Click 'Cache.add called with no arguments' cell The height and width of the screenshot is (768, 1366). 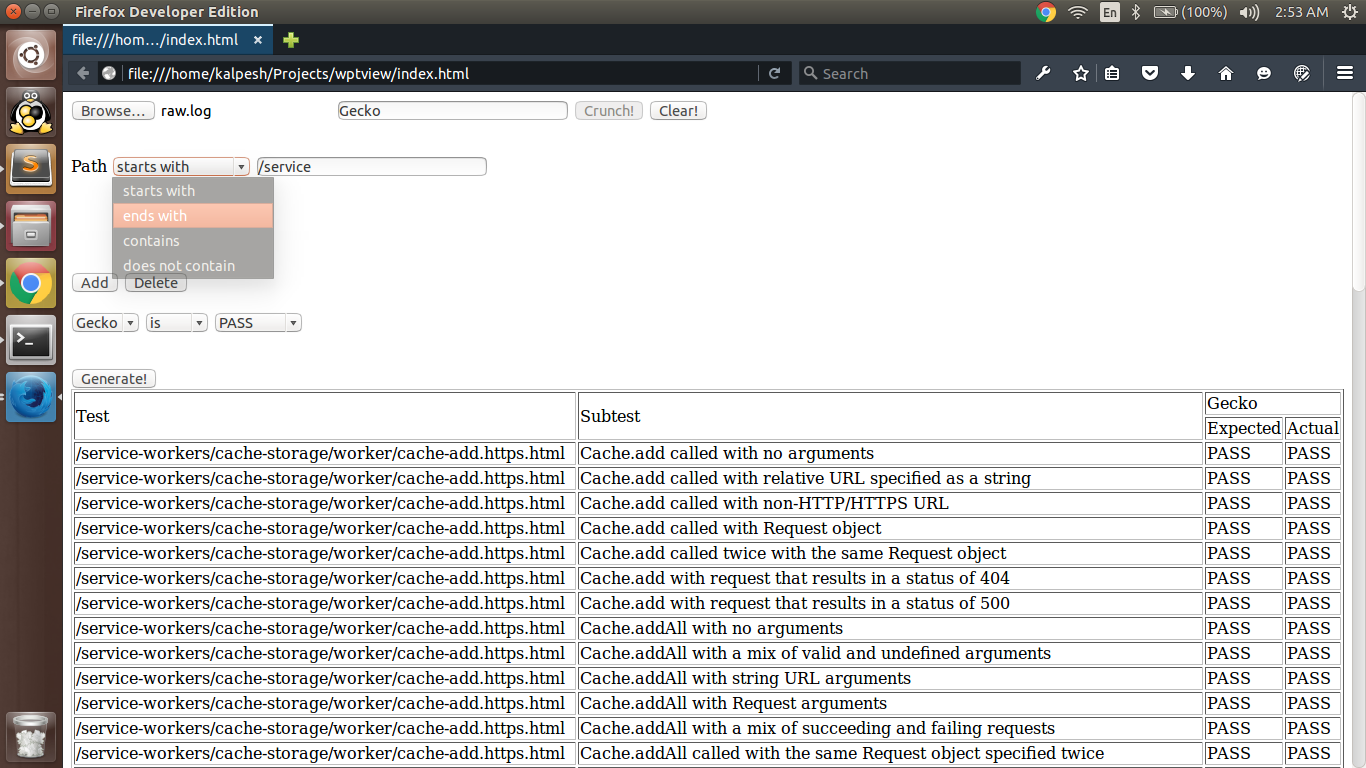(890, 453)
